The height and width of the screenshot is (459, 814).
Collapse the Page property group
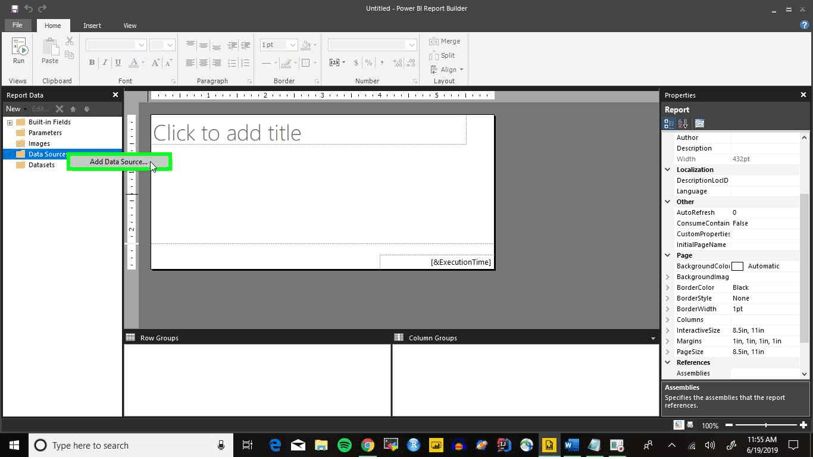click(x=668, y=255)
